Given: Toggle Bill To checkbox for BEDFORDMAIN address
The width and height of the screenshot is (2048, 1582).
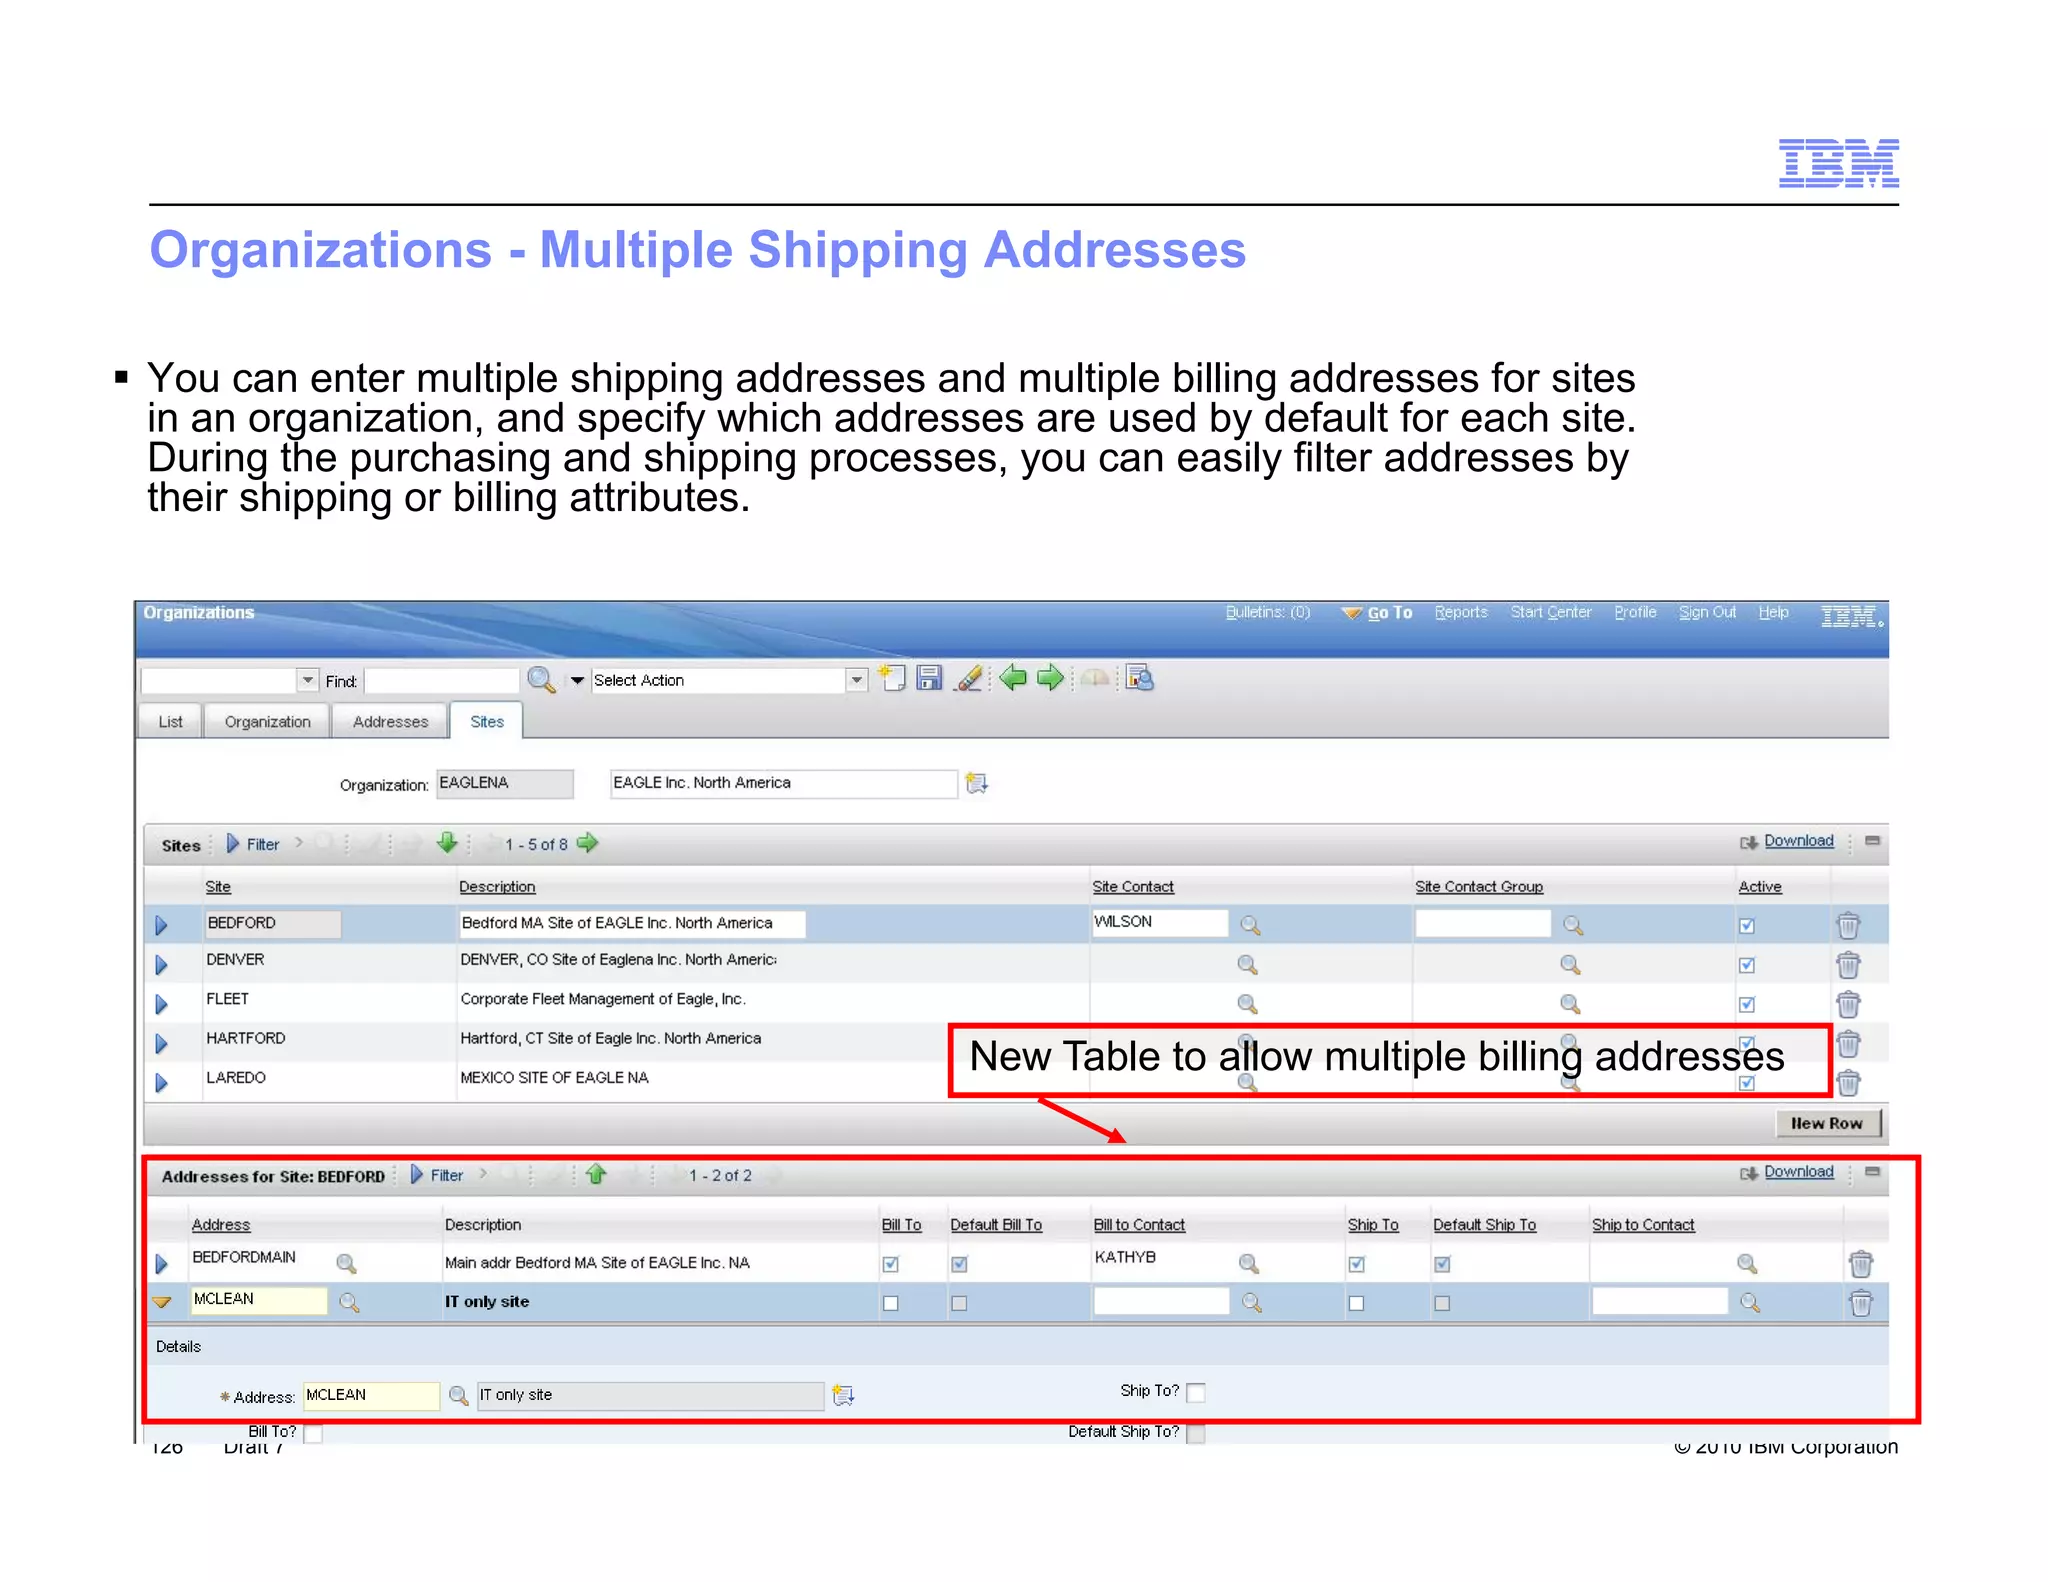Looking at the screenshot, I should click(x=890, y=1264).
